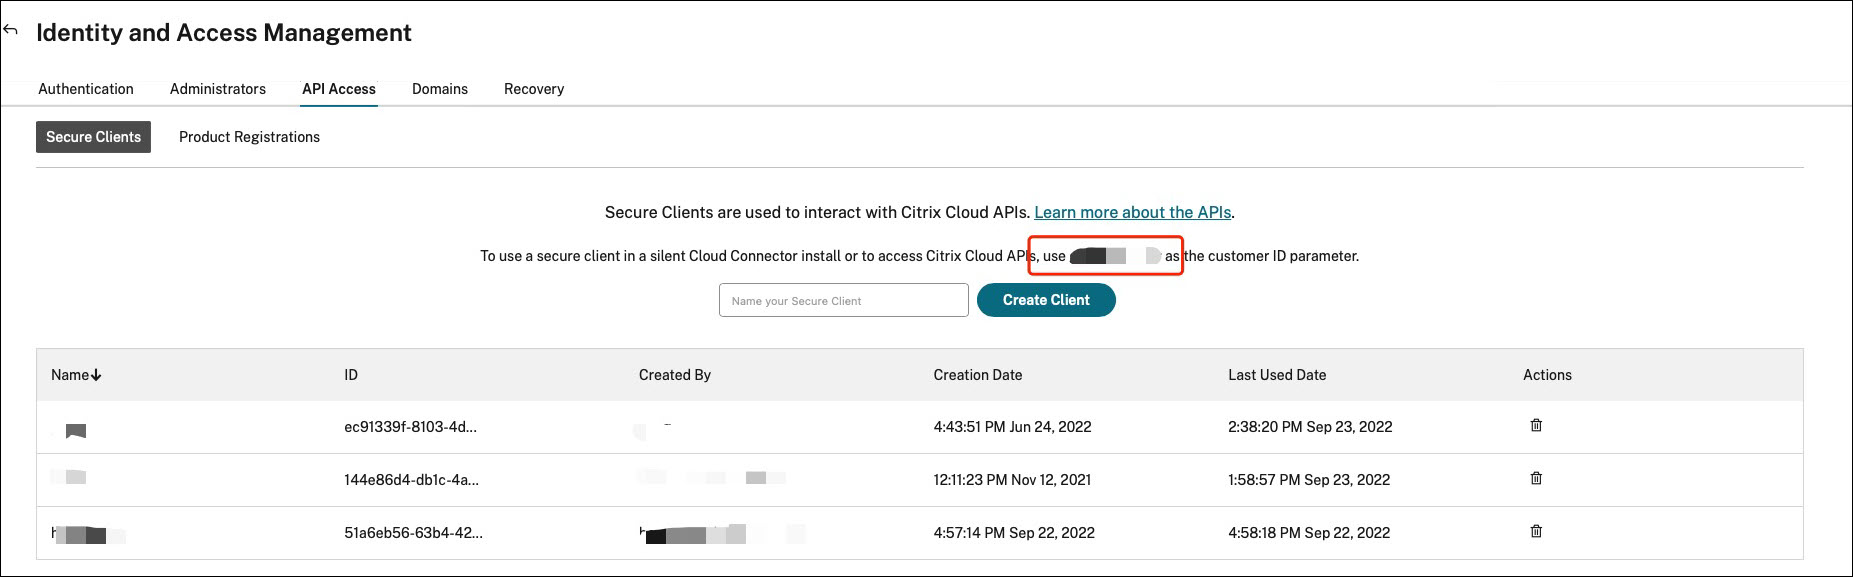Click the back arrow beside the page title
Screen dimensions: 1853x577
(11, 30)
